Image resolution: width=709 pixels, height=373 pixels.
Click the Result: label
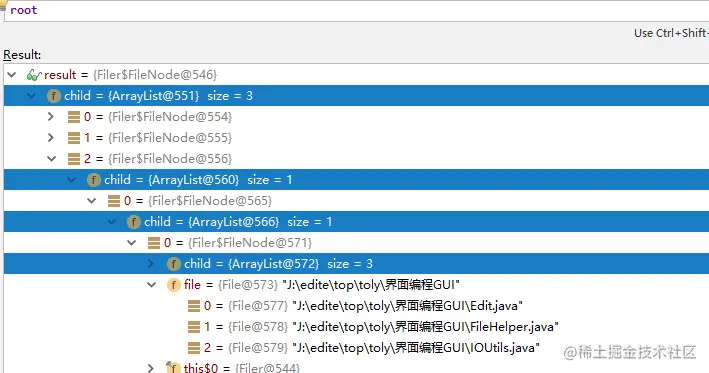(22, 55)
